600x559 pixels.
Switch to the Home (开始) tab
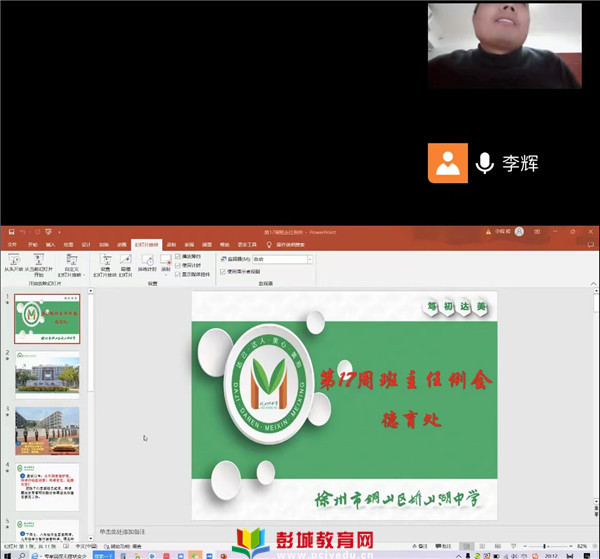coord(33,244)
